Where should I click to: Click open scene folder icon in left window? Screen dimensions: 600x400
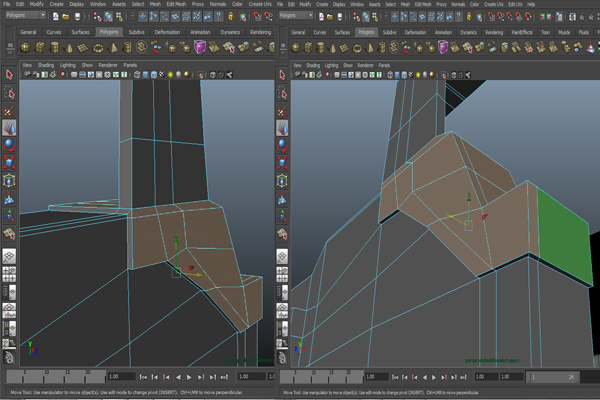(x=66, y=16)
